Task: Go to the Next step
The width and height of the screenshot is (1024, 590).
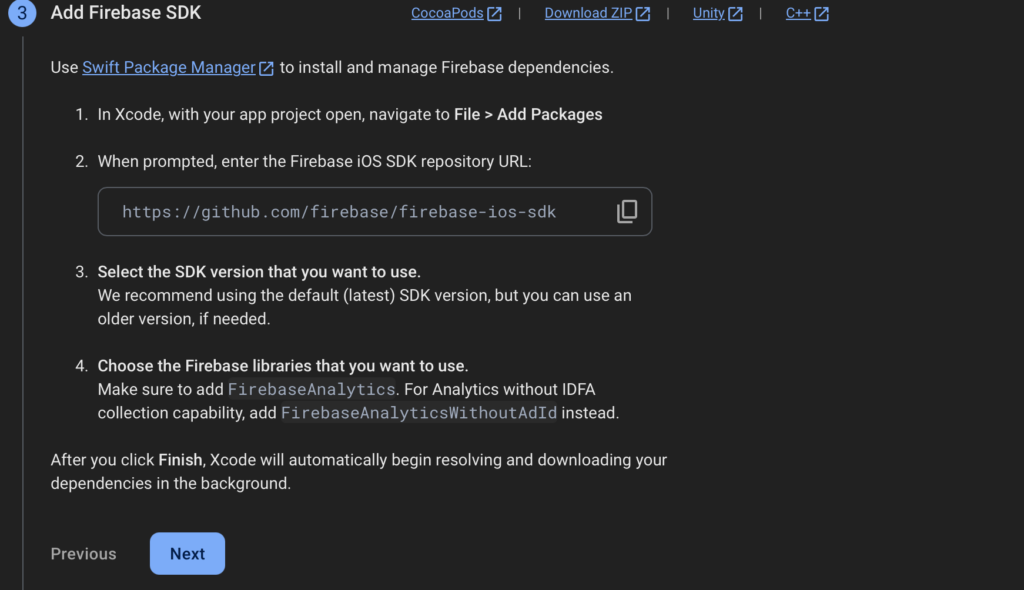Action: (x=187, y=553)
